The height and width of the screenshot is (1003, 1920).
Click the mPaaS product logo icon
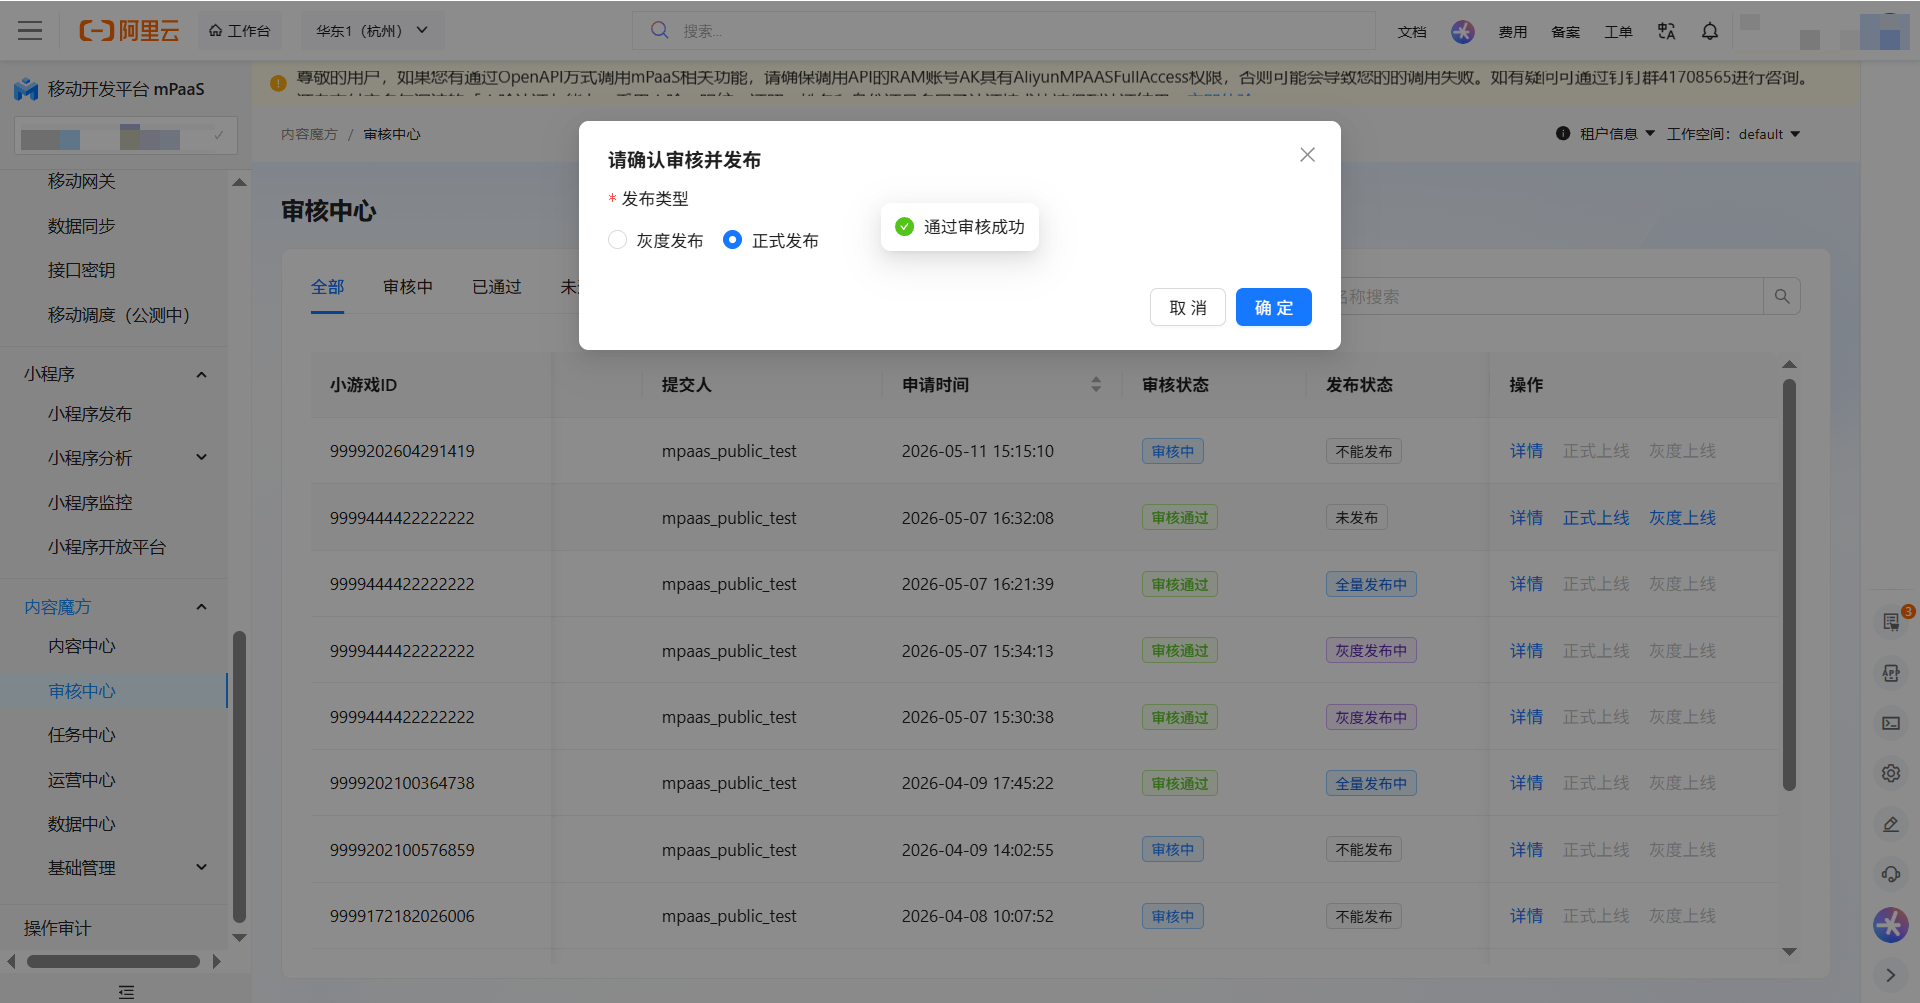(26, 89)
